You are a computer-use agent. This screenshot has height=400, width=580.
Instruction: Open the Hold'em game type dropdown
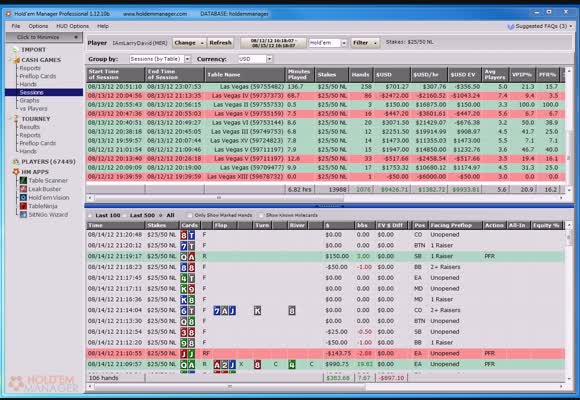[x=344, y=43]
